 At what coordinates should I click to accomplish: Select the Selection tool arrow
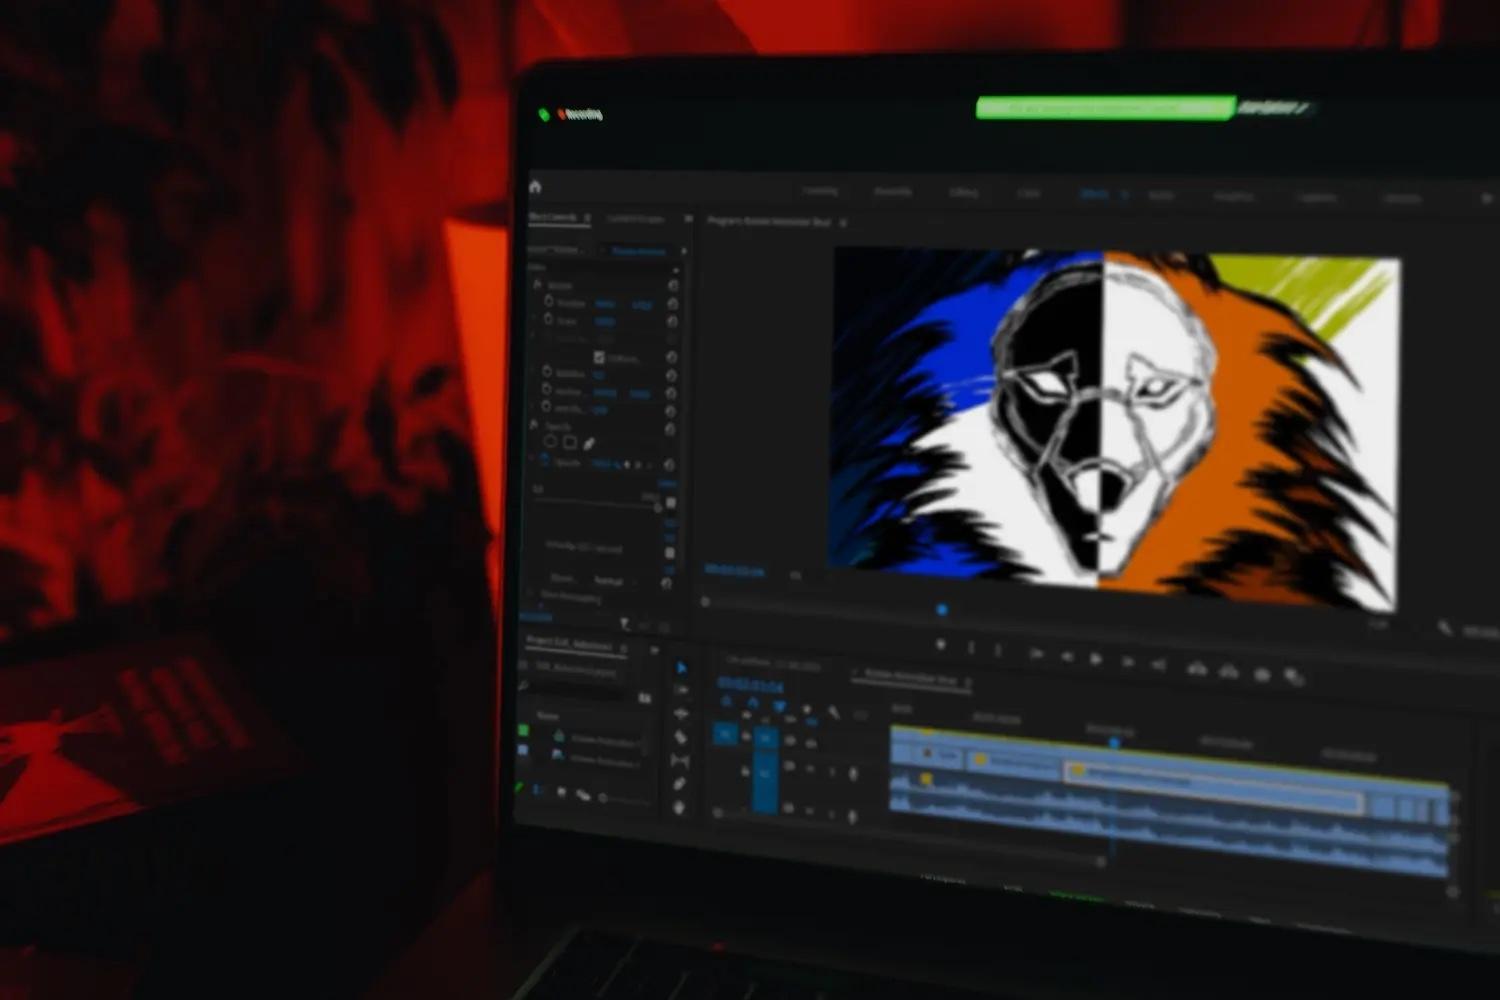click(681, 668)
